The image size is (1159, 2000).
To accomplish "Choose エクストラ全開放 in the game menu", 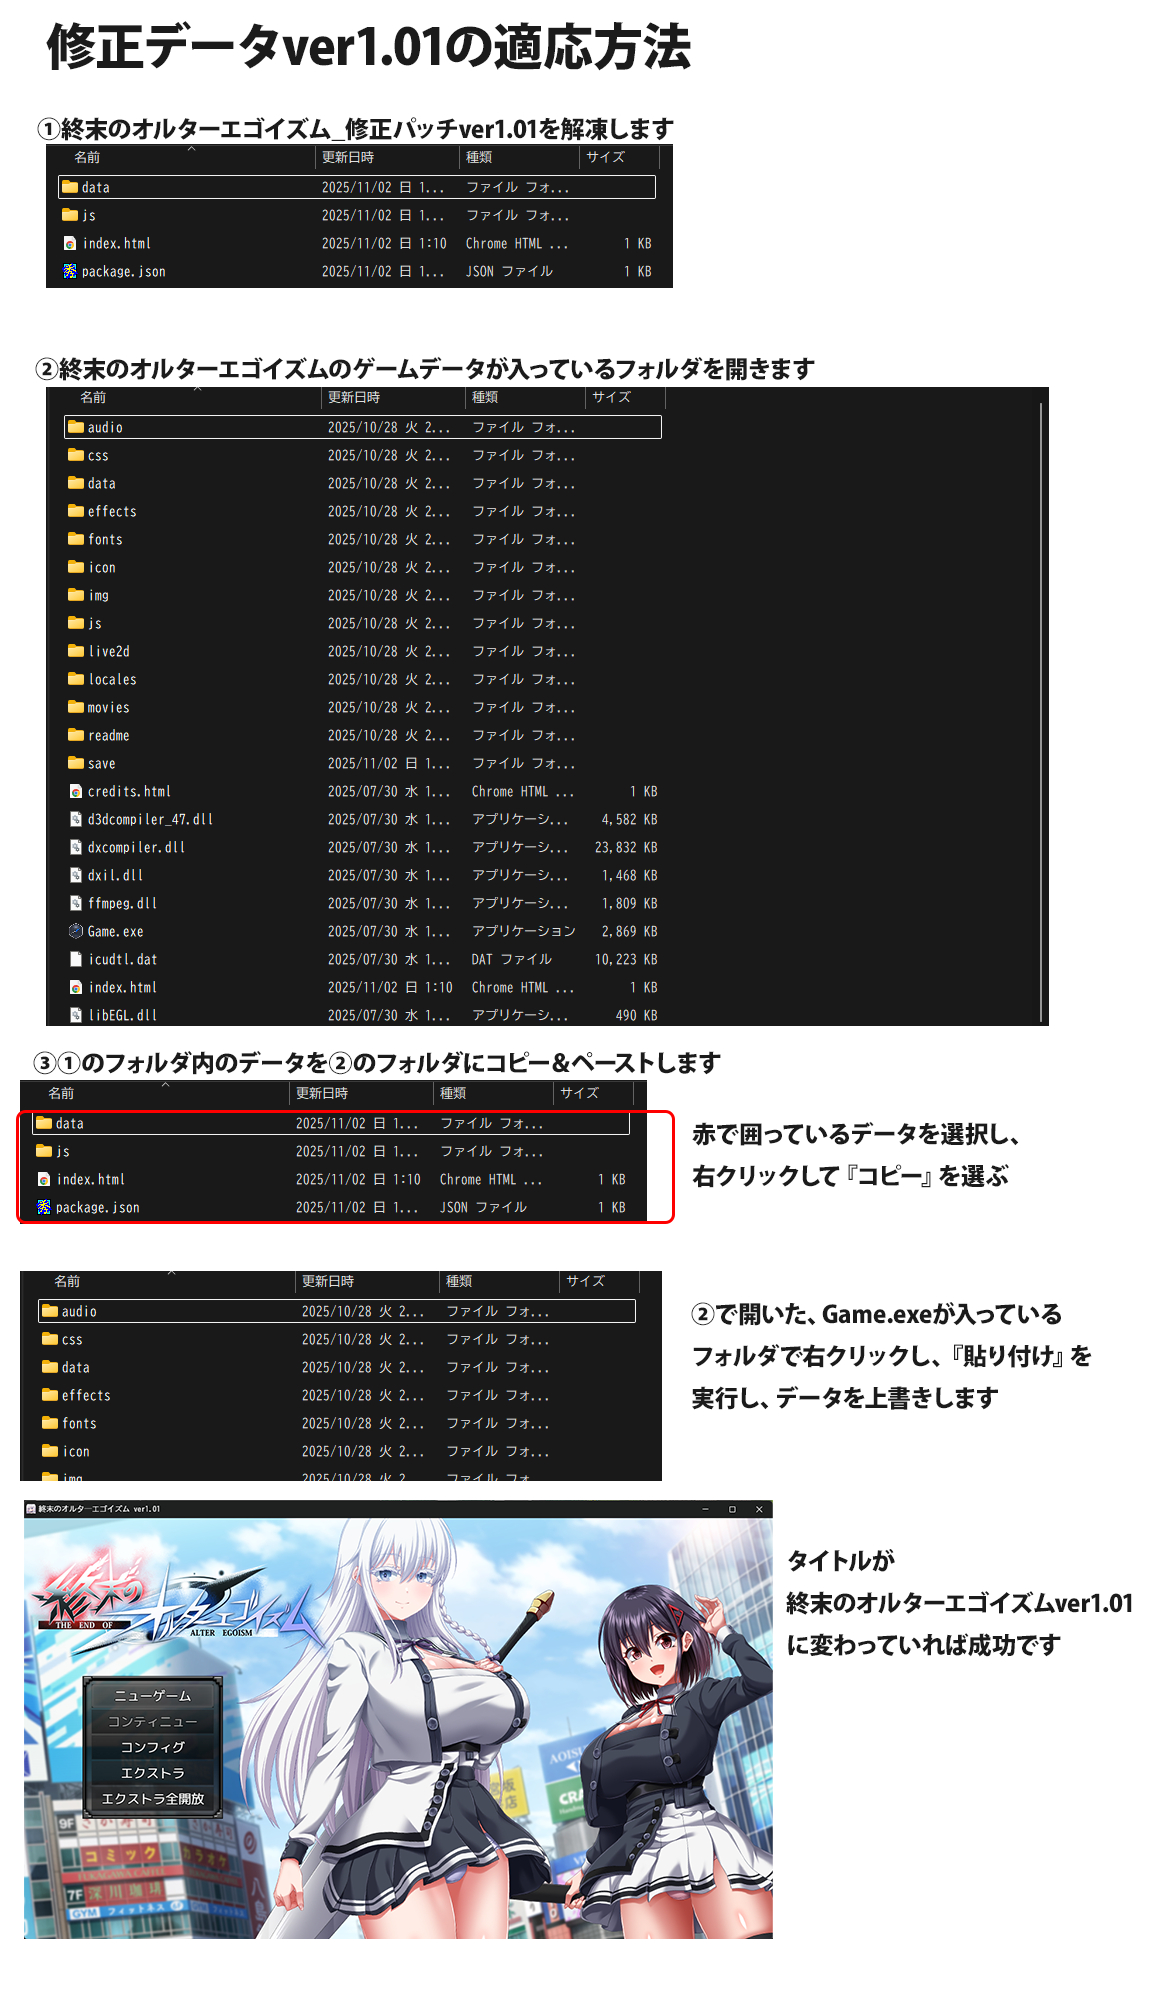I will (x=152, y=1798).
